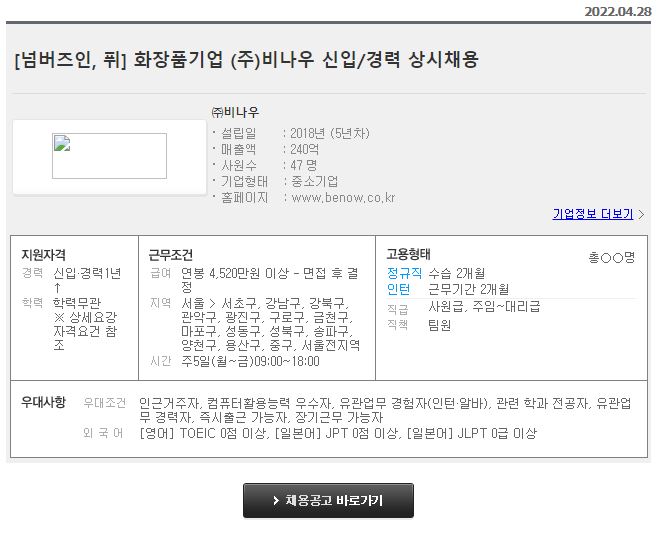657x557 pixels.
Task: Click the homepage www.benow.co.kr text
Action: (343, 197)
